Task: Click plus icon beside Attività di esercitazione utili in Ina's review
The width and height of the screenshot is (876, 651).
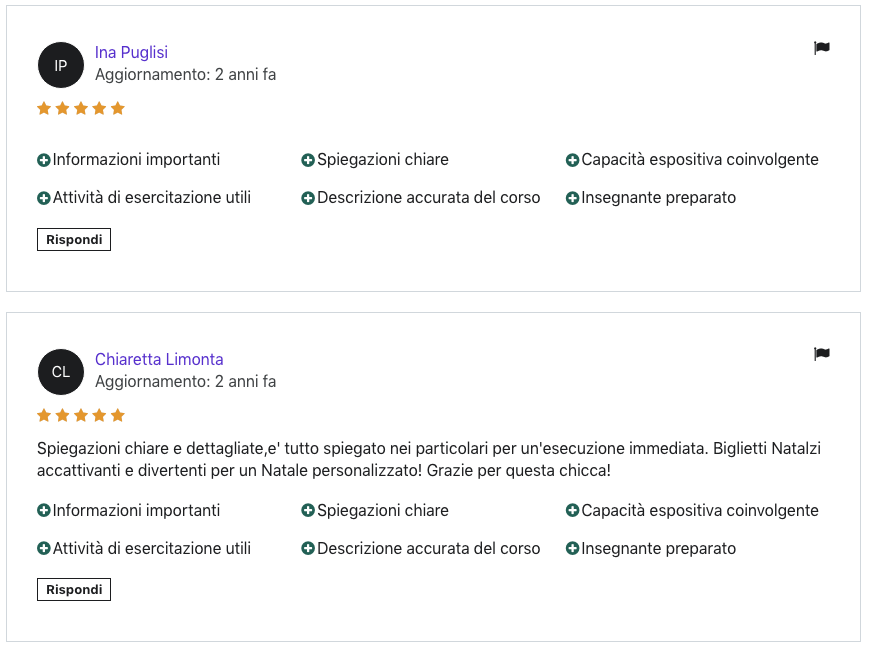Action: tap(44, 198)
